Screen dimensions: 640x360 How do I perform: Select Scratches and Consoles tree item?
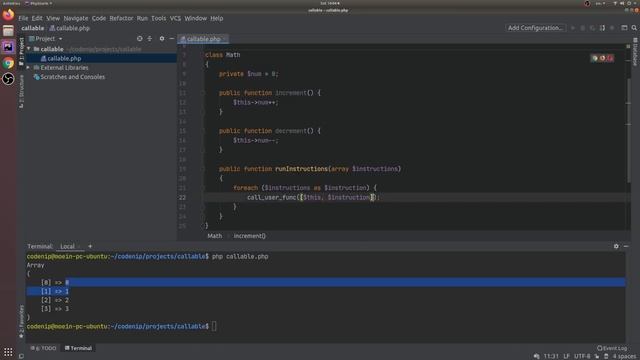[x=69, y=77]
